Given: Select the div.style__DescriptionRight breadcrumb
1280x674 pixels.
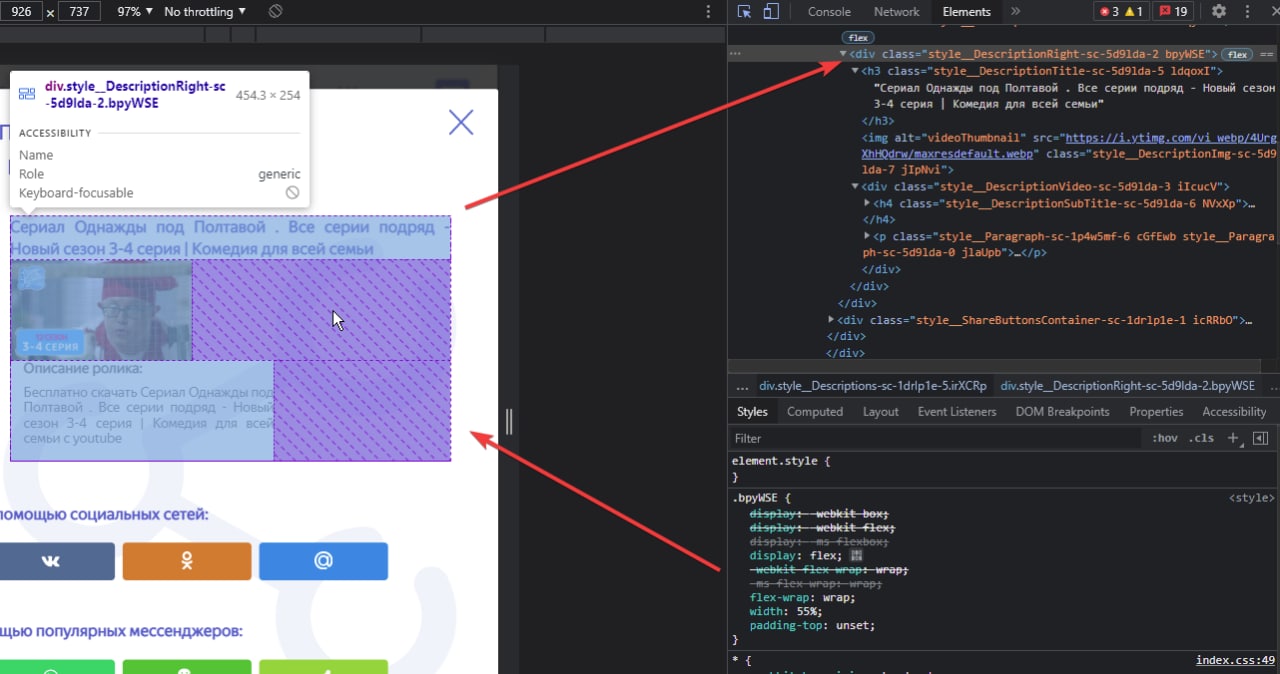Looking at the screenshot, I should click(x=1127, y=385).
